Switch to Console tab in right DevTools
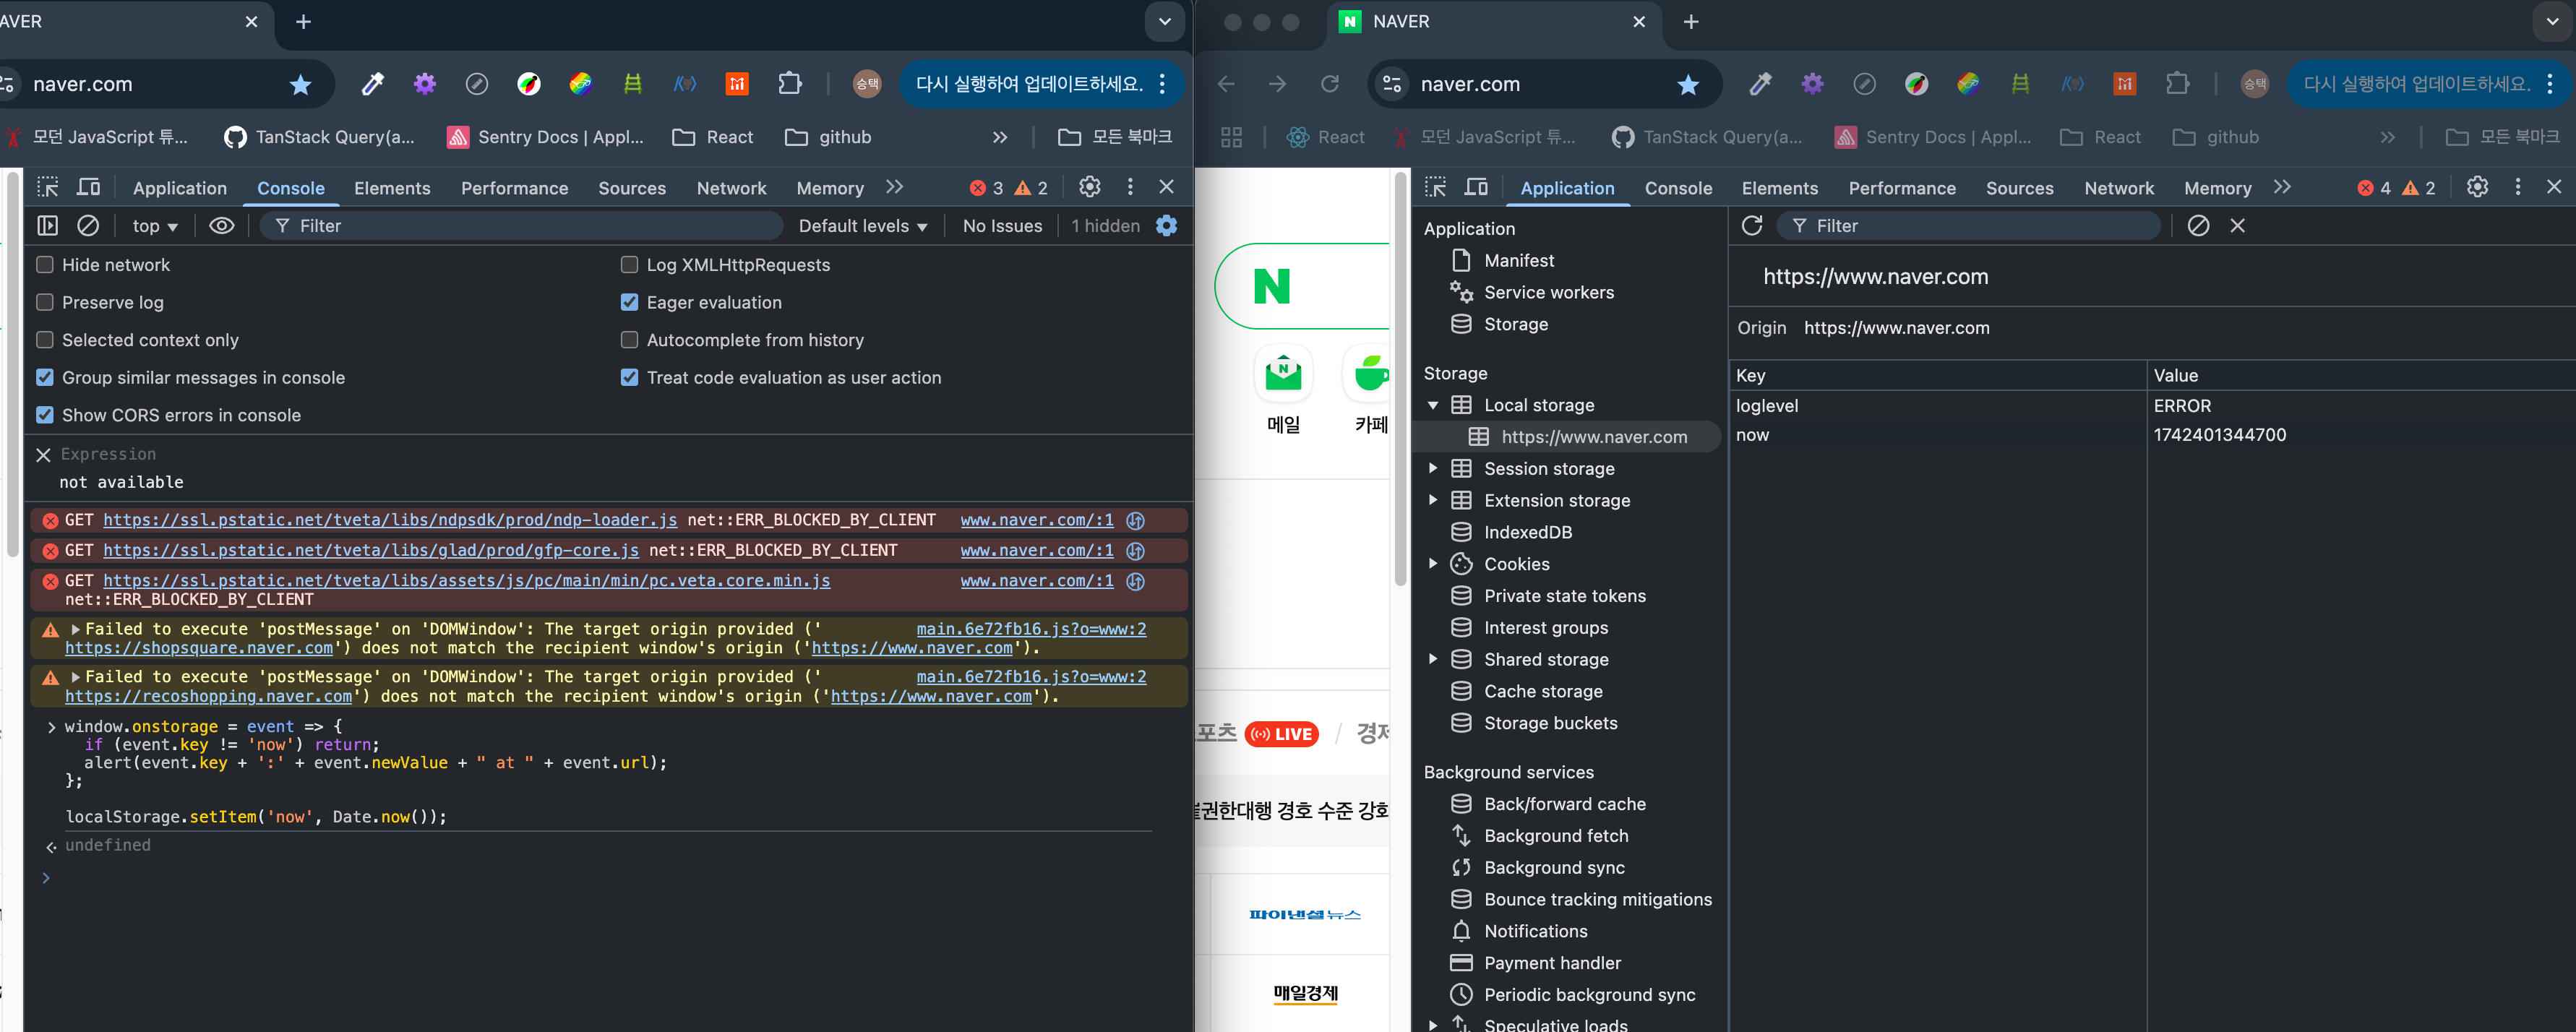Viewport: 2576px width, 1032px height. [x=1678, y=188]
